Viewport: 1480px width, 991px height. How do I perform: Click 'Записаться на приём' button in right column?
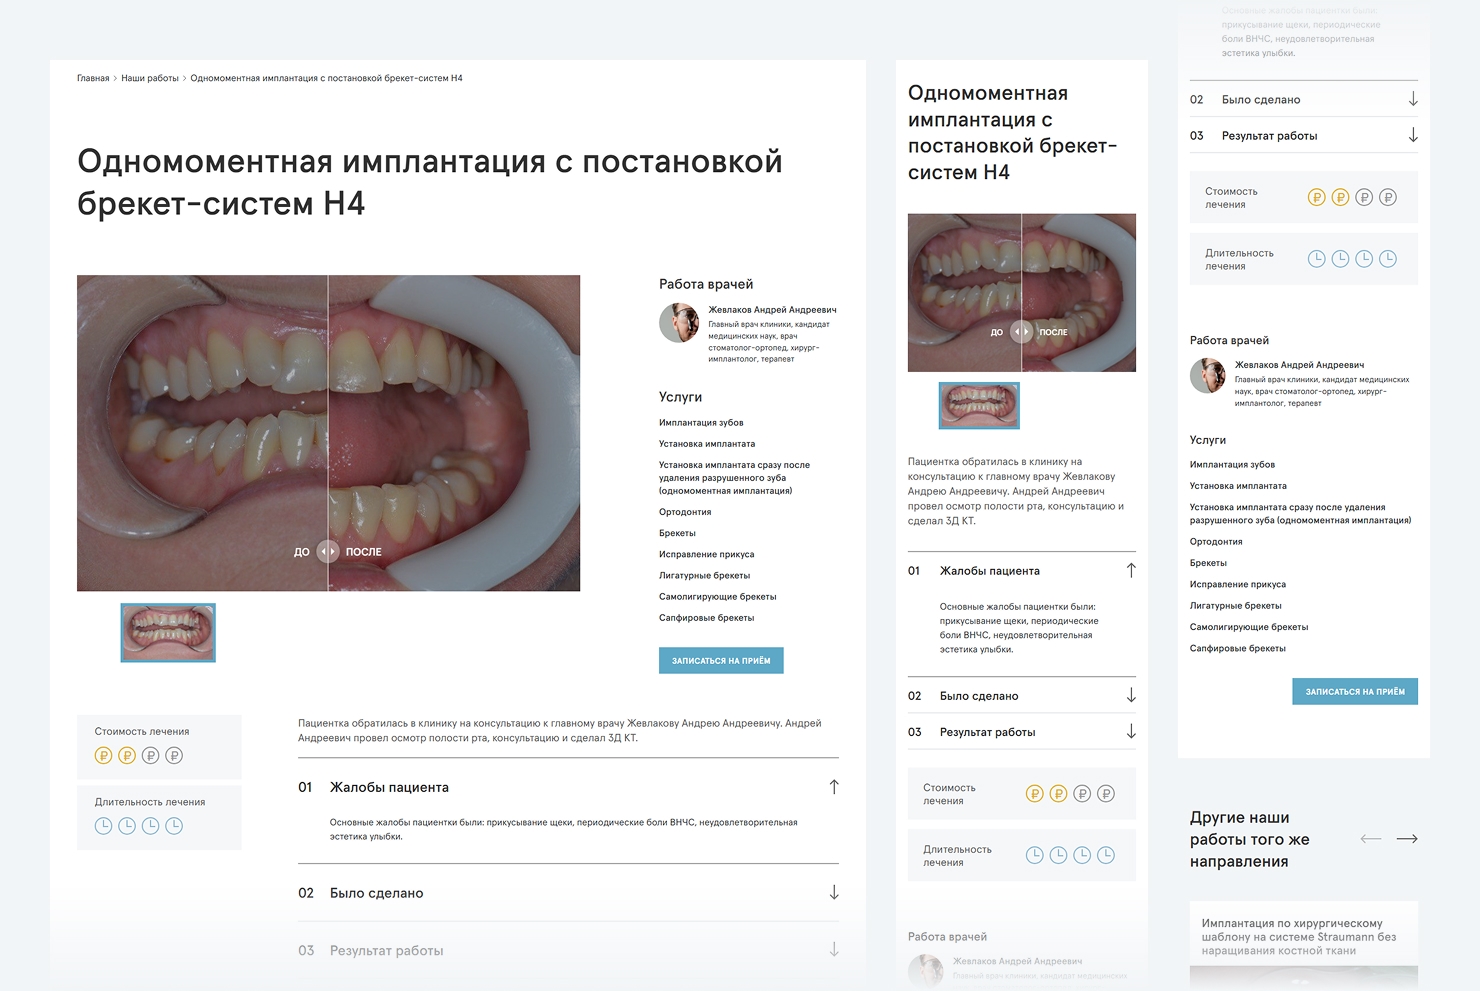click(1355, 692)
